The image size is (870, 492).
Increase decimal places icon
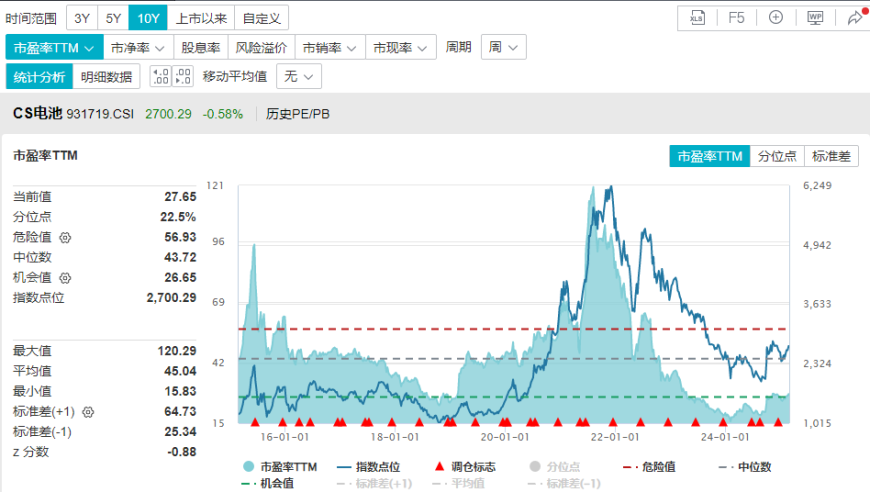[160, 76]
